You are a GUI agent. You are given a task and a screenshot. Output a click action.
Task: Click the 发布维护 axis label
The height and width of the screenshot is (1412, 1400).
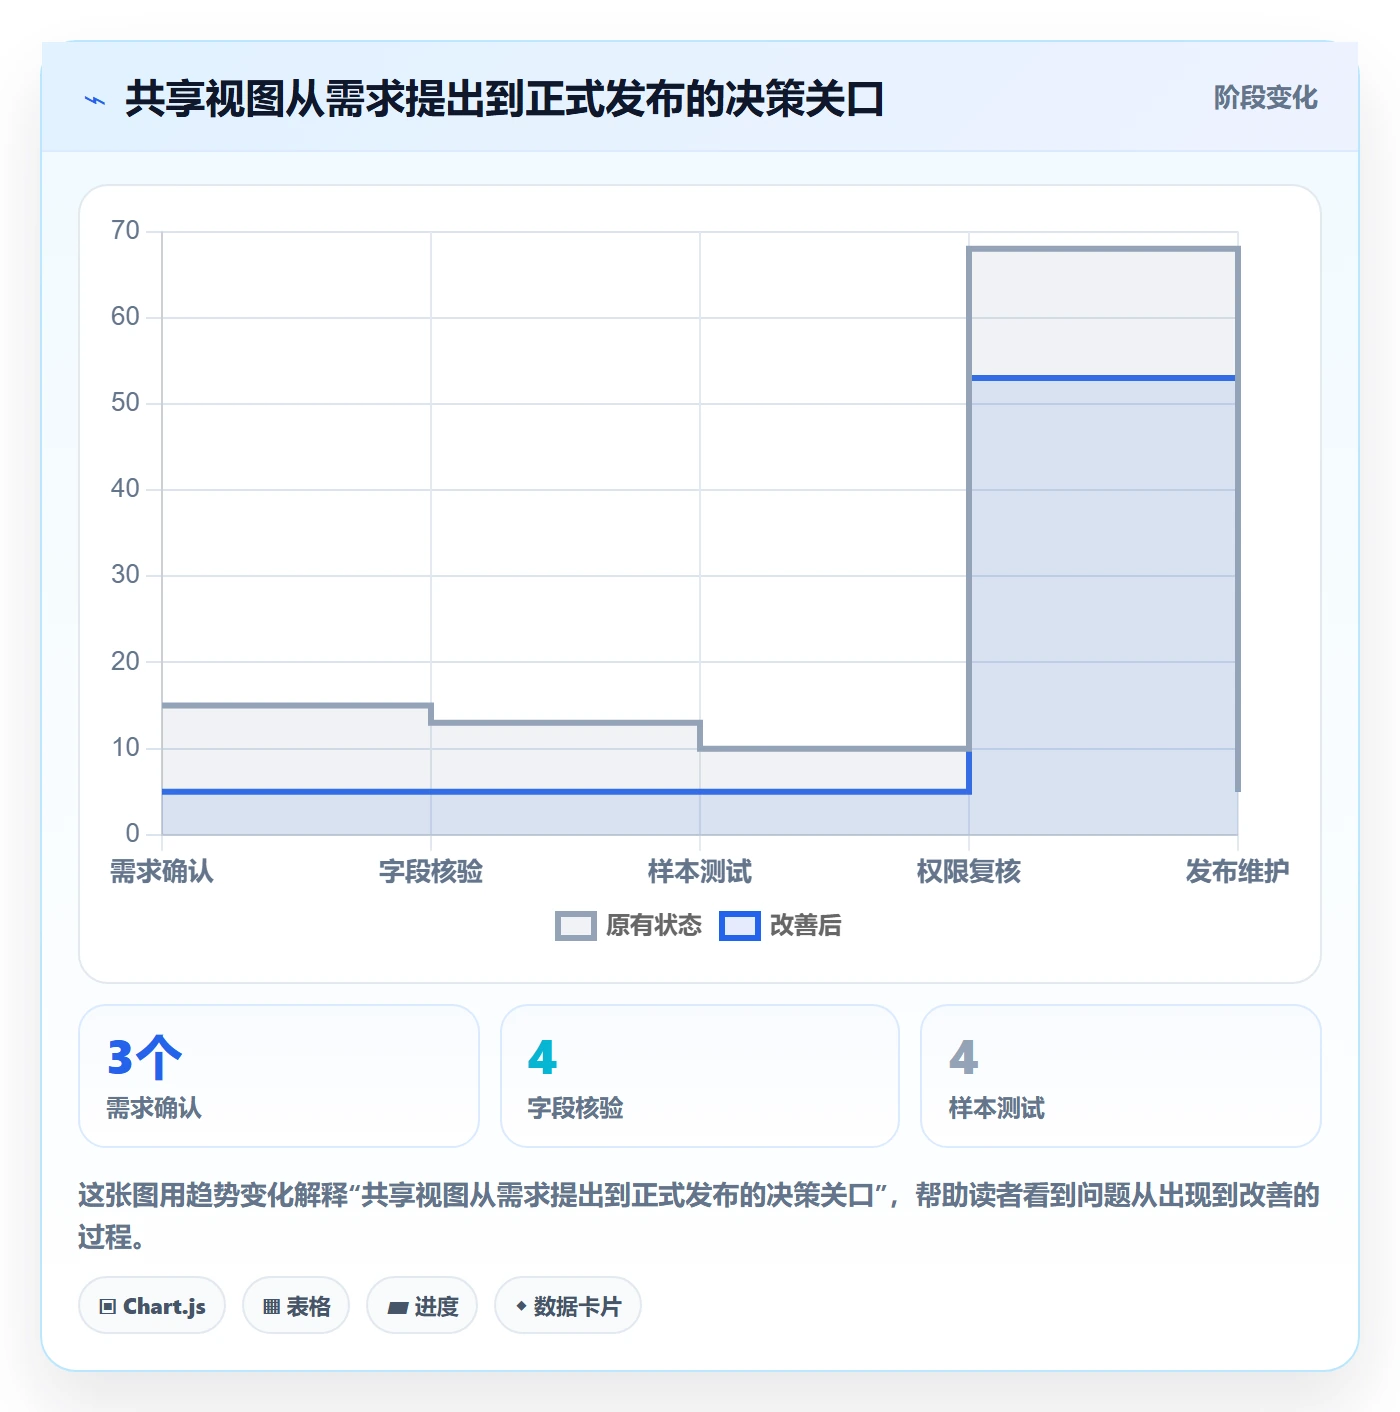click(1238, 872)
